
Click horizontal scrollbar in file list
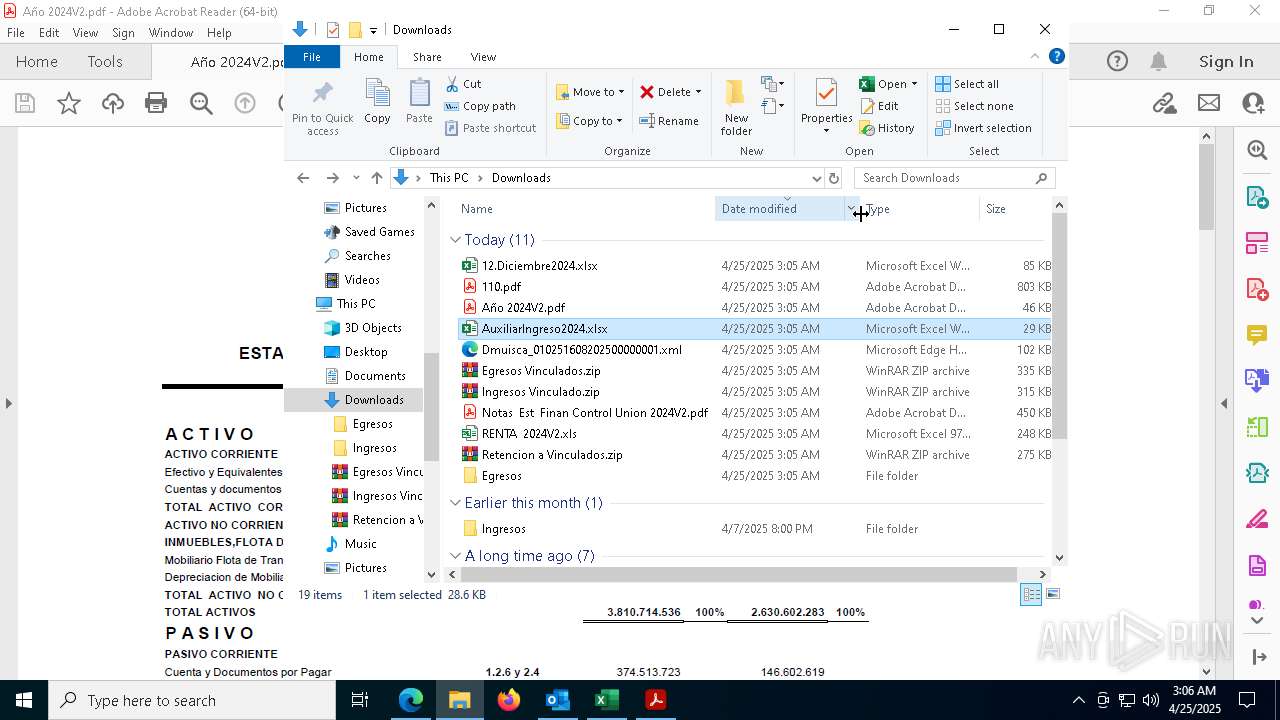pyautogui.click(x=739, y=575)
